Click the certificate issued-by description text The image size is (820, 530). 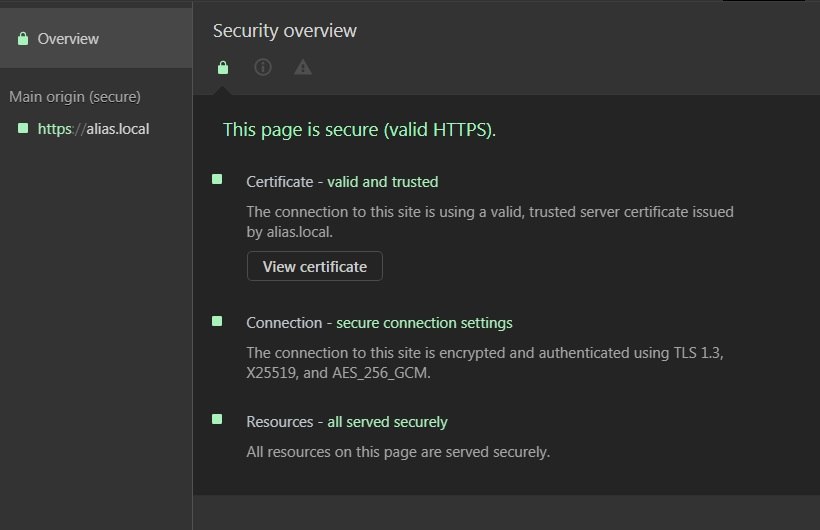click(x=490, y=222)
